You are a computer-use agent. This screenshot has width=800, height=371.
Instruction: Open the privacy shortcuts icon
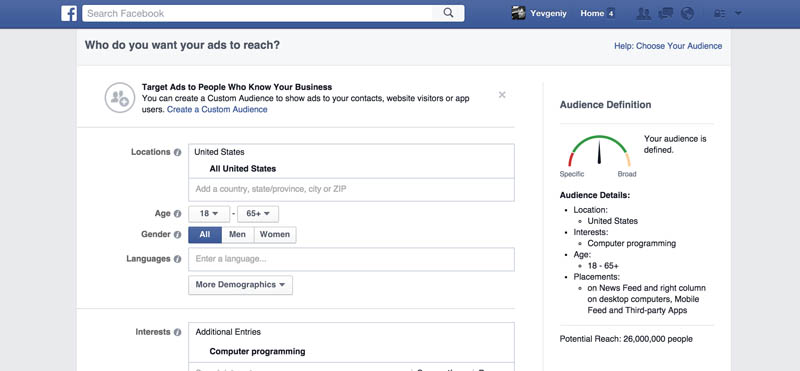coord(719,14)
